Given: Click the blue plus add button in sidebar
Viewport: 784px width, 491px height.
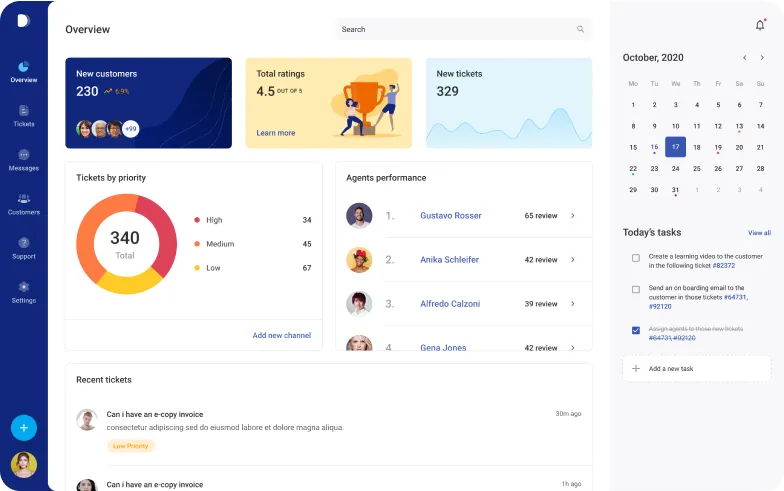Looking at the screenshot, I should 24,428.
